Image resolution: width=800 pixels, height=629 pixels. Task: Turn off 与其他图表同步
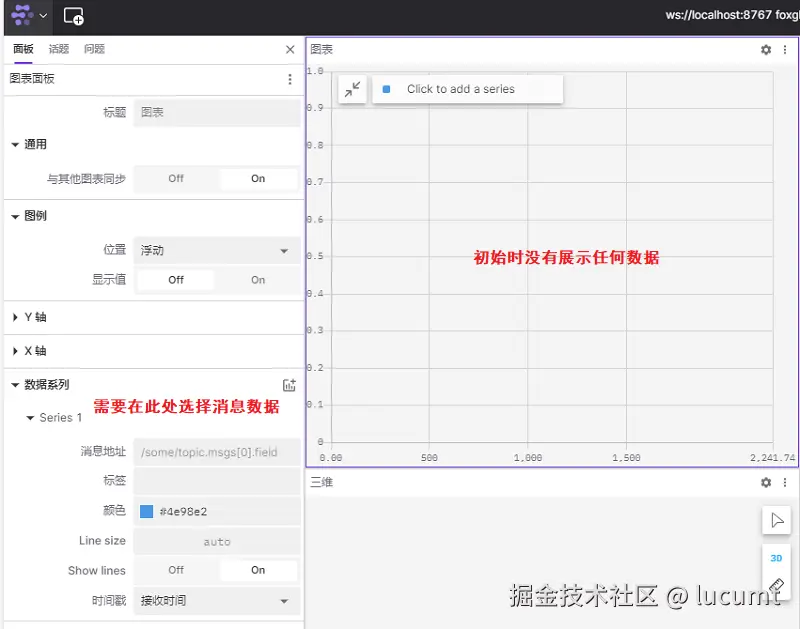[175, 178]
